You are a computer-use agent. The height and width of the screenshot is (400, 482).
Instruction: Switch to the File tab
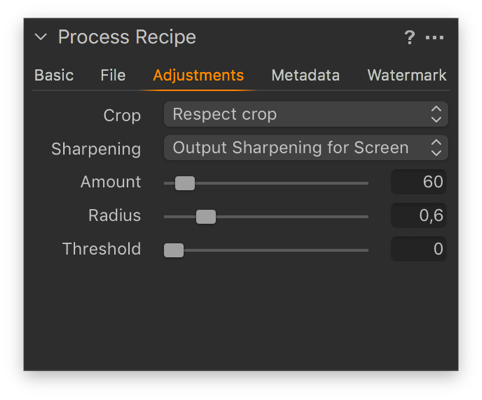click(x=113, y=75)
